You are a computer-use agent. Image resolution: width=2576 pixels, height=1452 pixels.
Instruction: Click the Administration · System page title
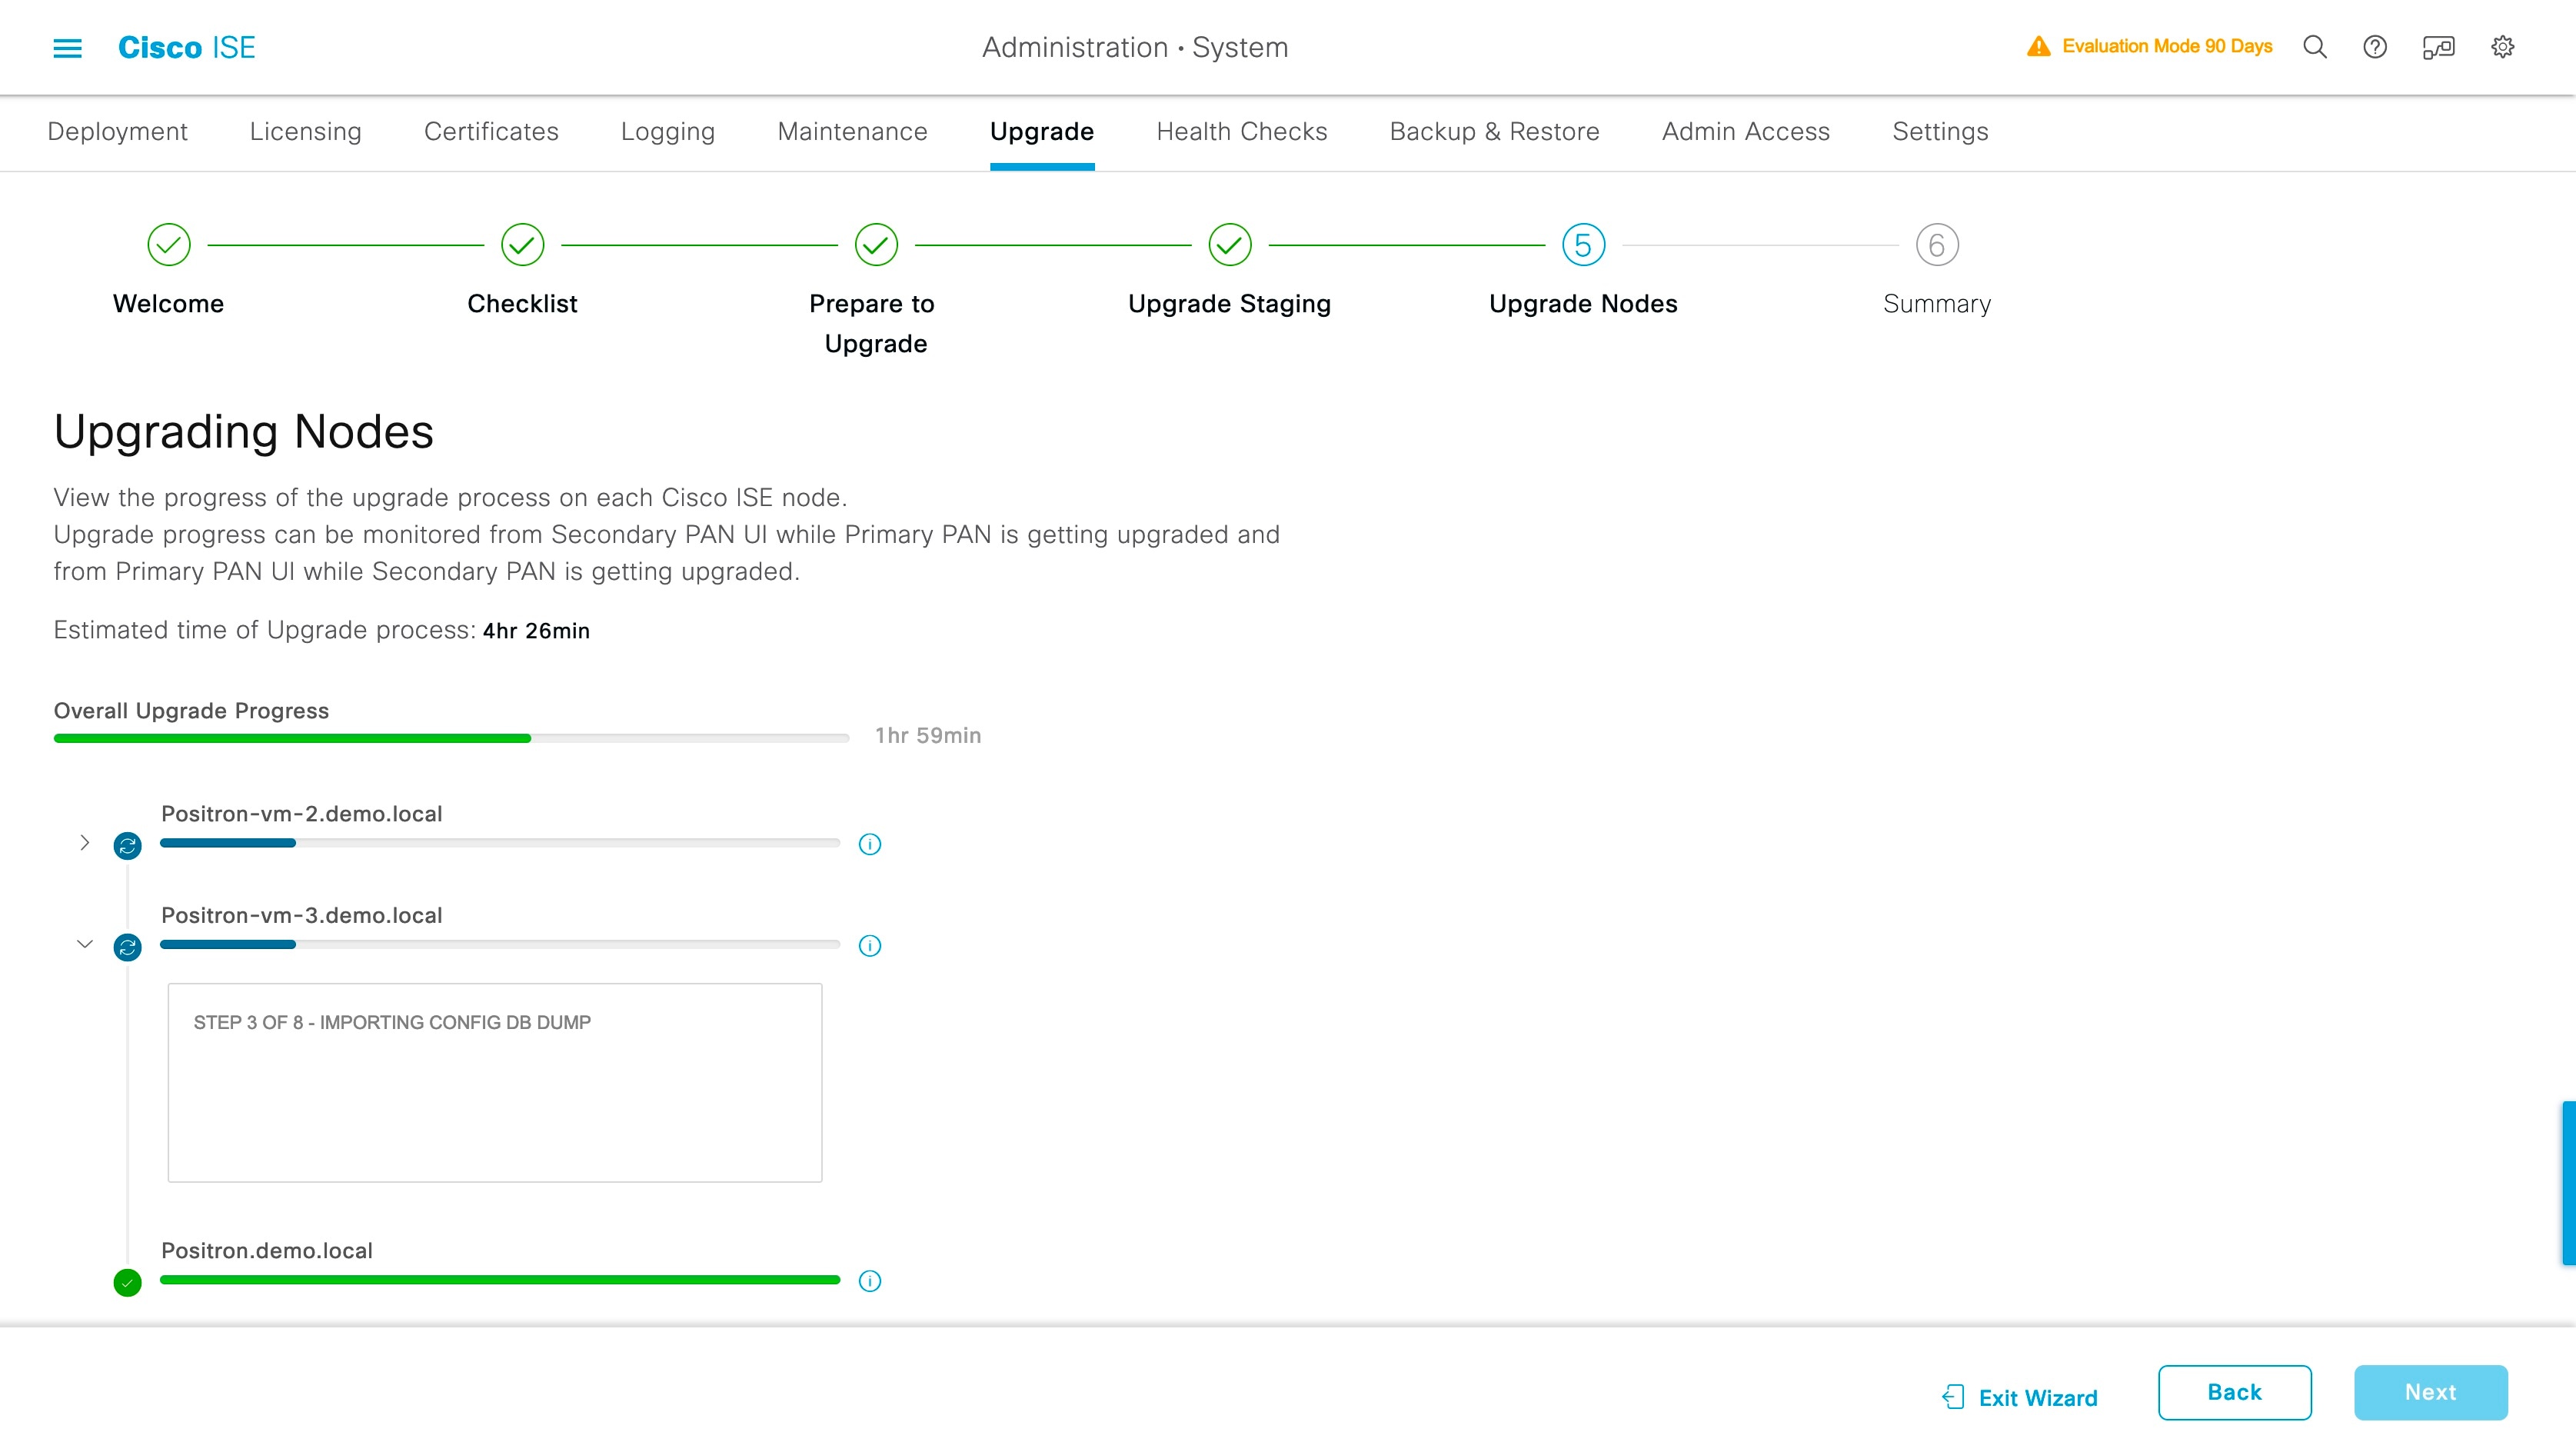pos(1135,47)
